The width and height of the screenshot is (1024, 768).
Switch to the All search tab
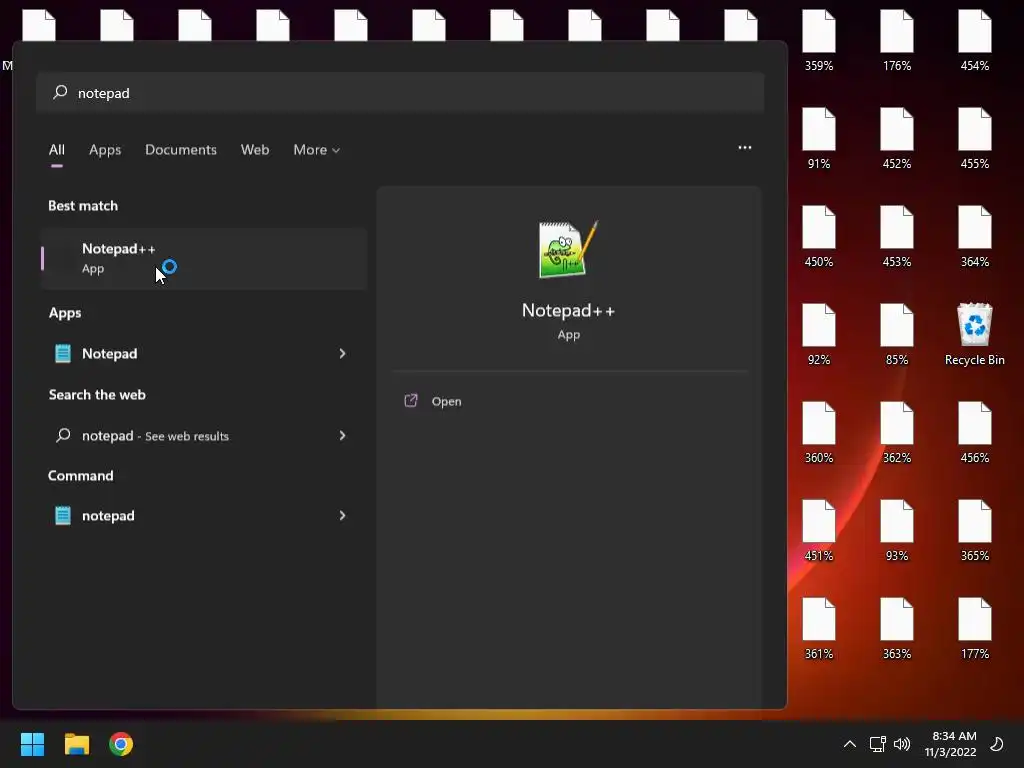point(57,150)
